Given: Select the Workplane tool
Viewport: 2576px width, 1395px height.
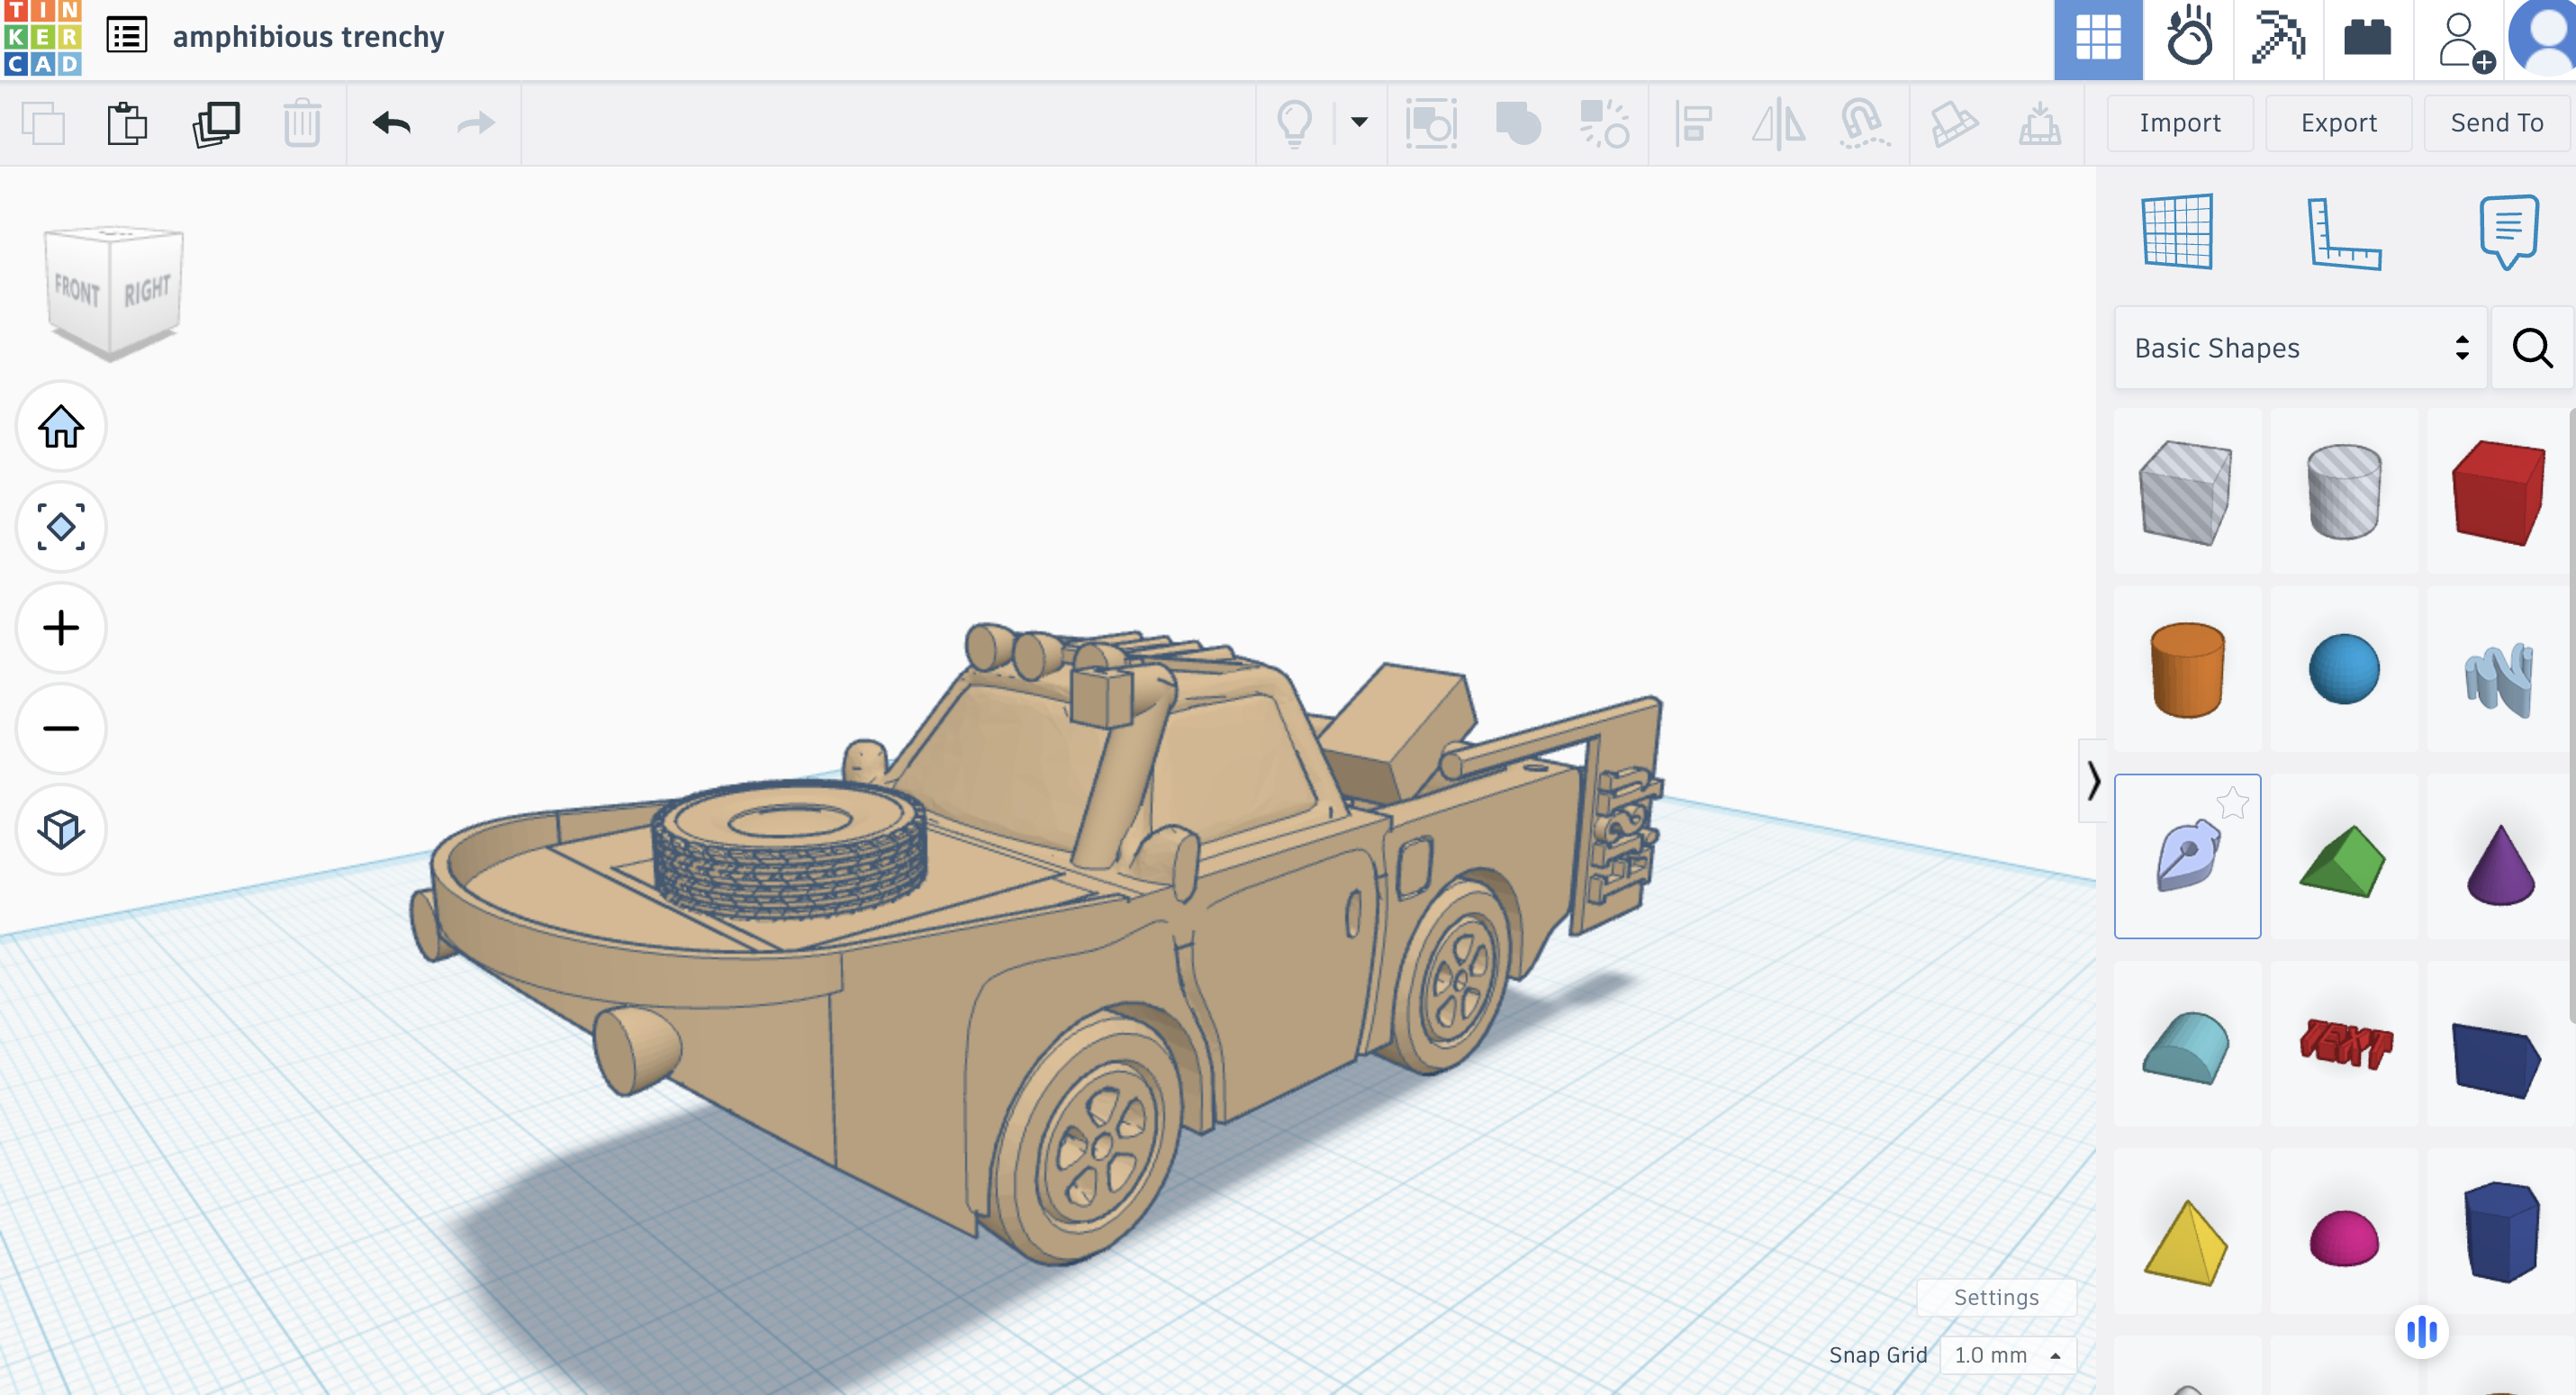Looking at the screenshot, I should pyautogui.click(x=2178, y=231).
